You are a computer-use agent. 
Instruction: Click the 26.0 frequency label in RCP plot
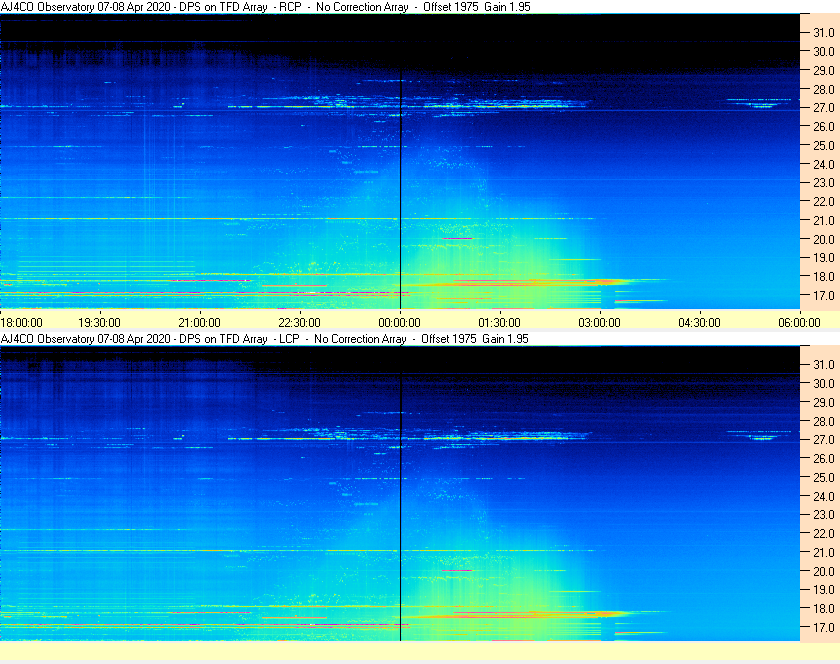point(824,126)
